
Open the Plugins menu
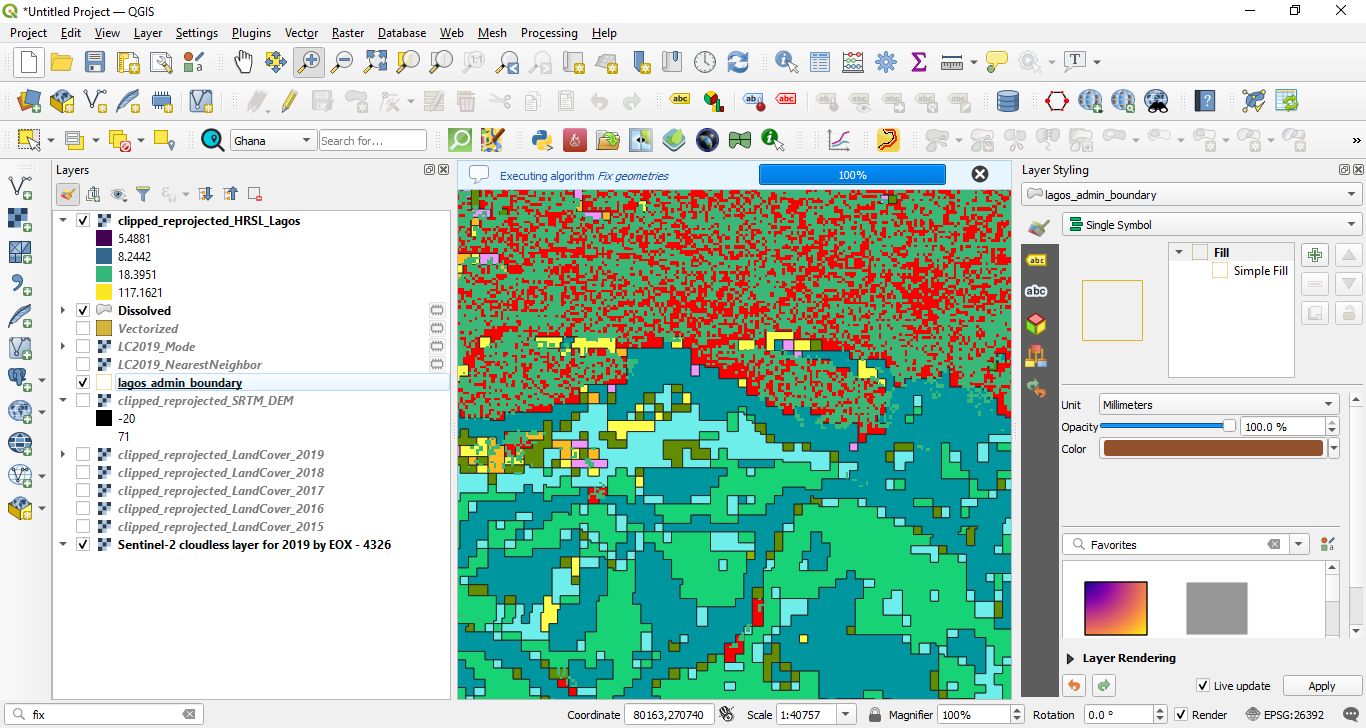251,33
